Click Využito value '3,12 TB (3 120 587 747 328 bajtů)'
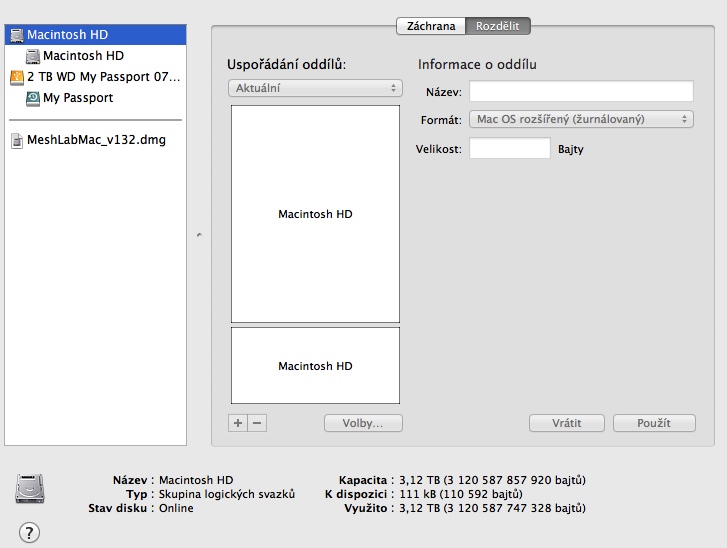The height and width of the screenshot is (548, 727). click(x=492, y=508)
